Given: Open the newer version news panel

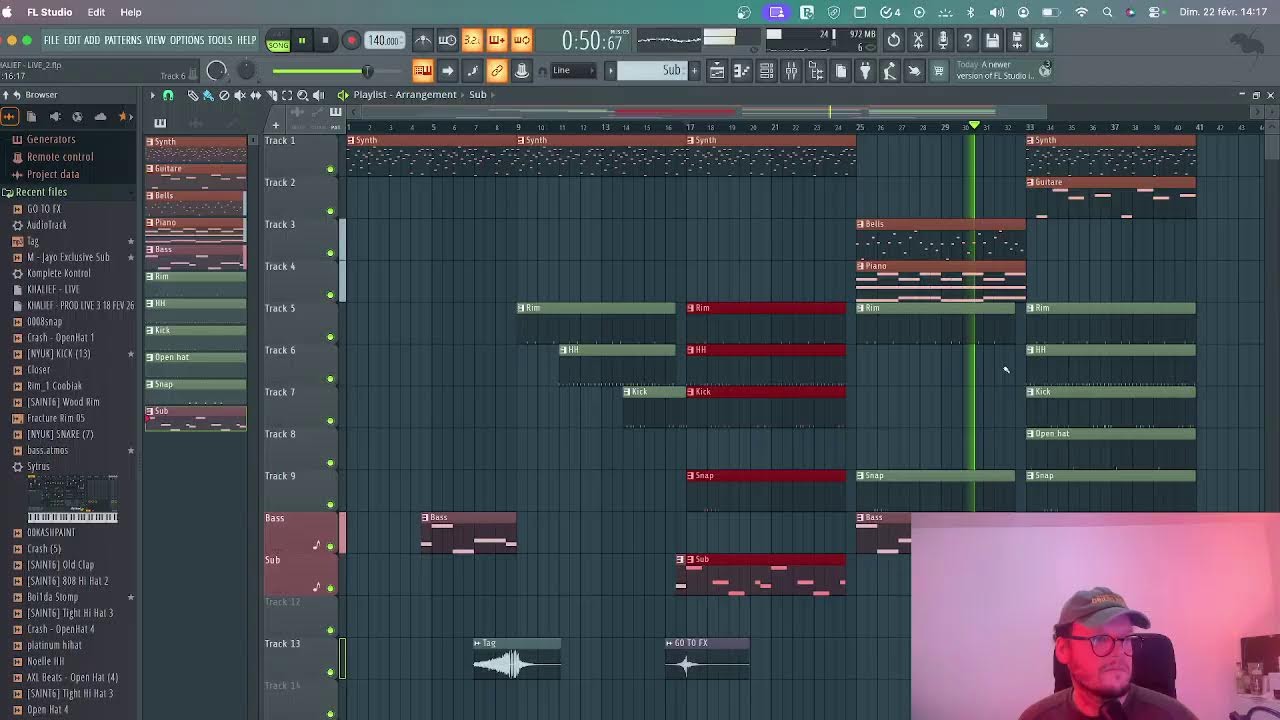Looking at the screenshot, I should (1003, 70).
